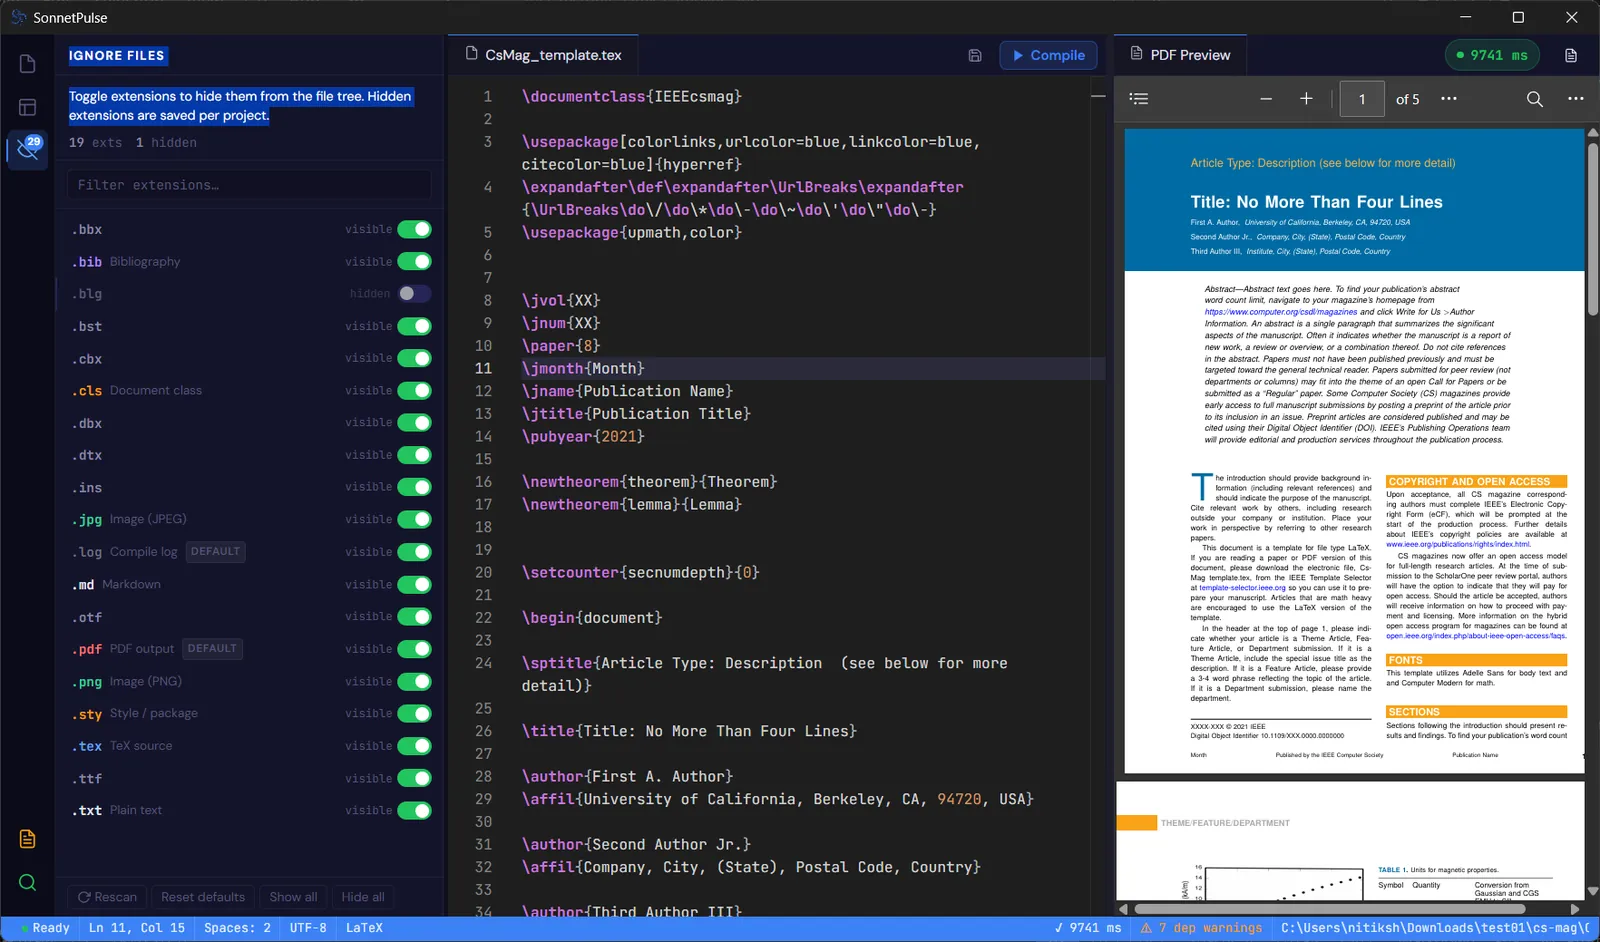Image resolution: width=1600 pixels, height=942 pixels.
Task: Zoom in the PDF preview
Action: [x=1306, y=99]
